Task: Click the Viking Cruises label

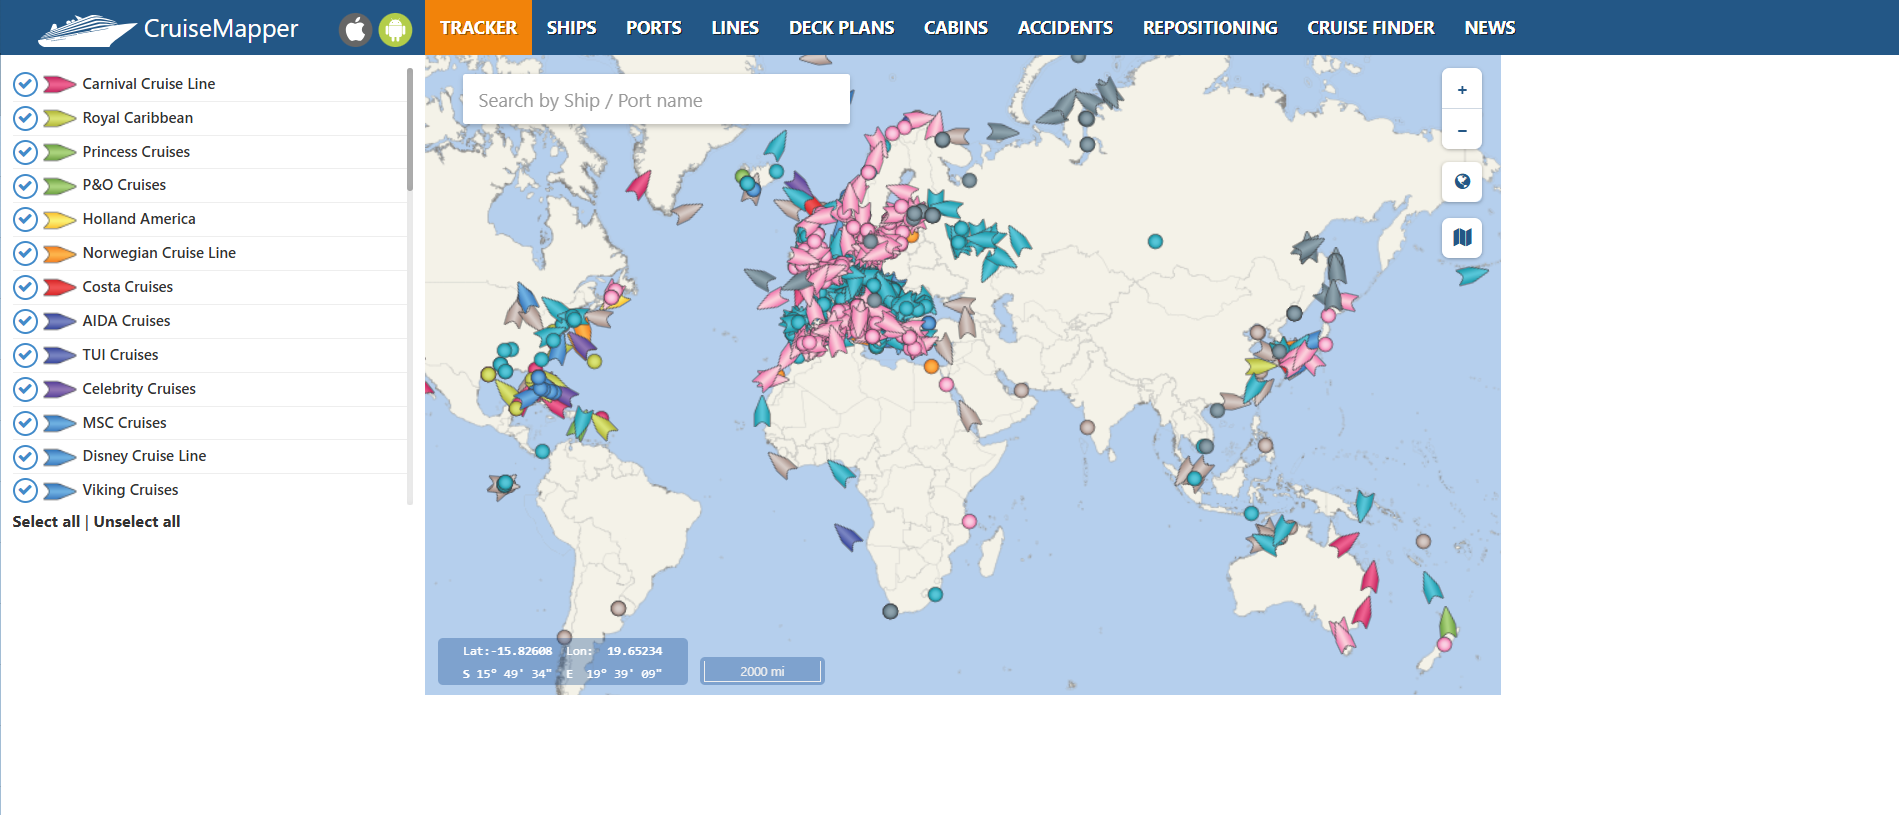Action: tap(130, 490)
